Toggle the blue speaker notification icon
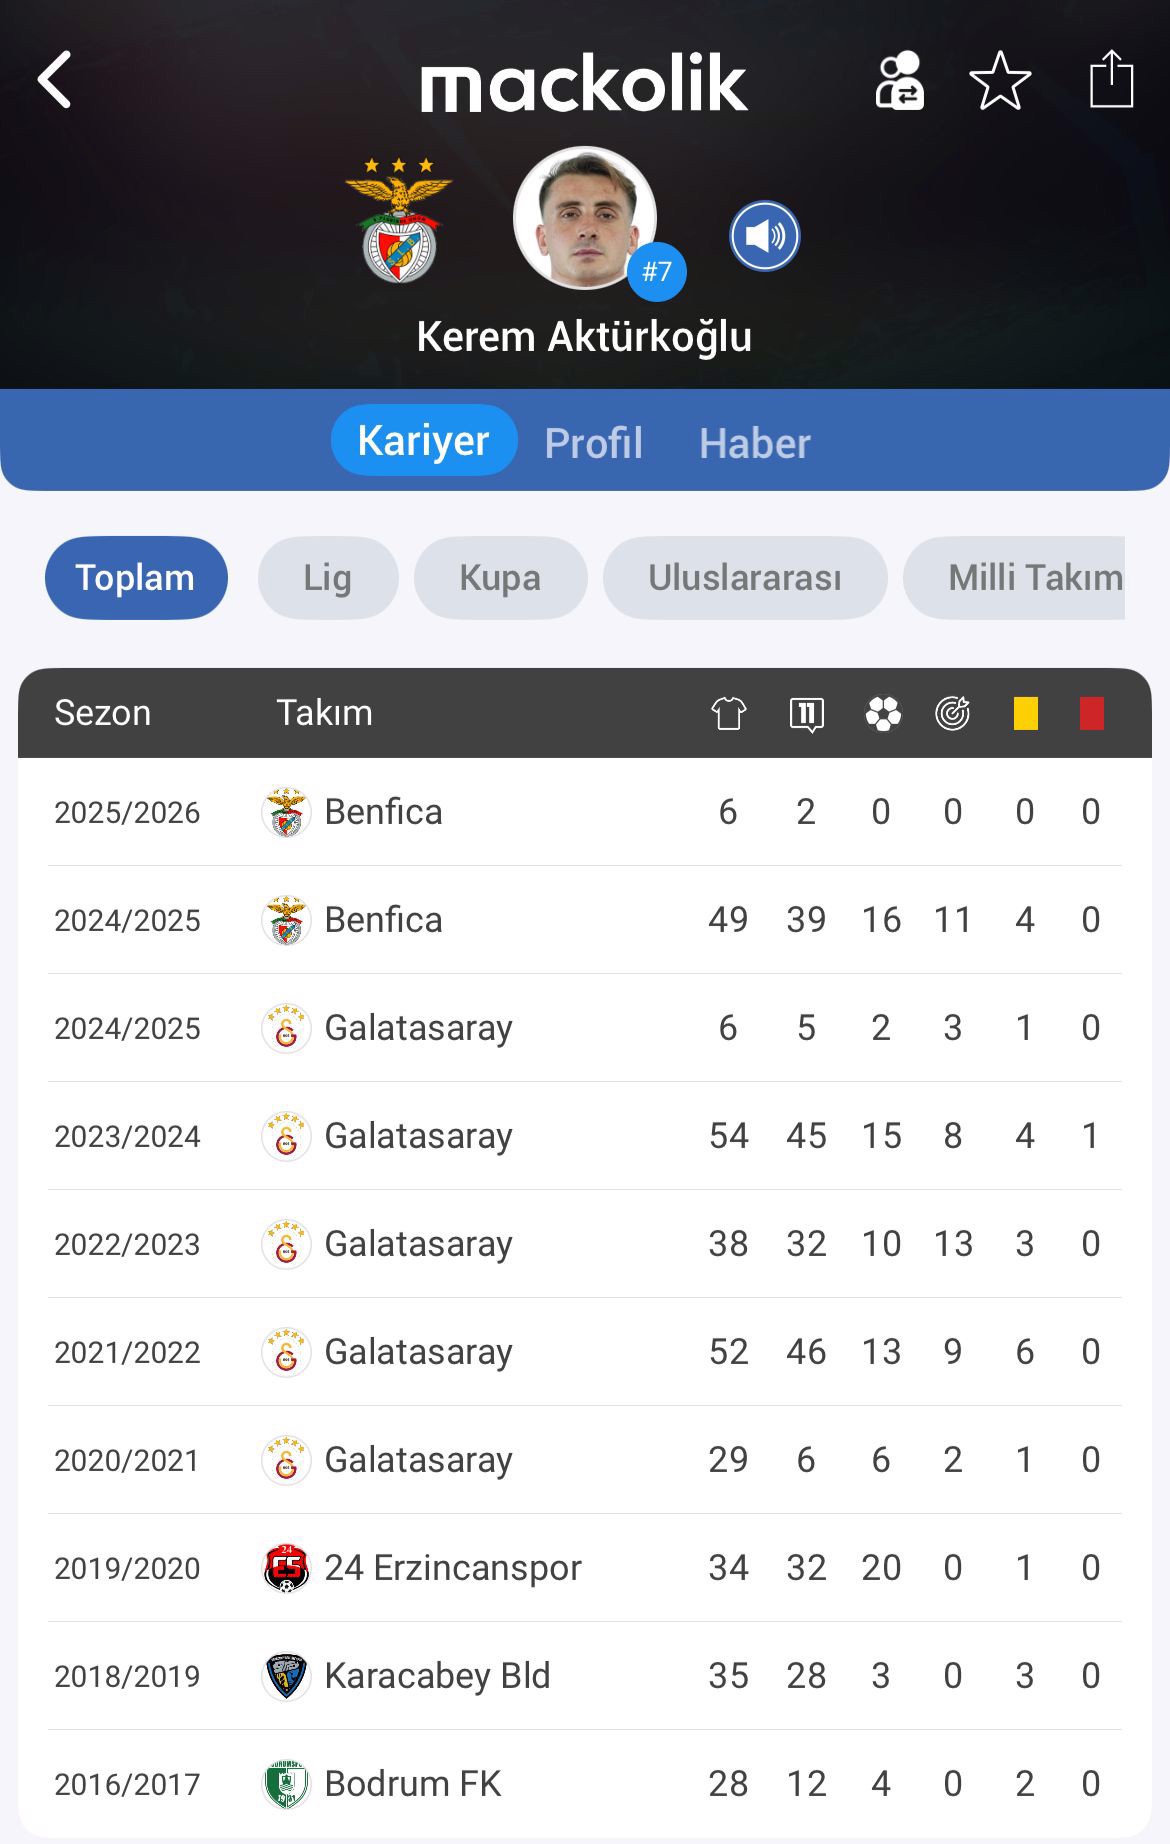Image resolution: width=1170 pixels, height=1844 pixels. pos(764,237)
